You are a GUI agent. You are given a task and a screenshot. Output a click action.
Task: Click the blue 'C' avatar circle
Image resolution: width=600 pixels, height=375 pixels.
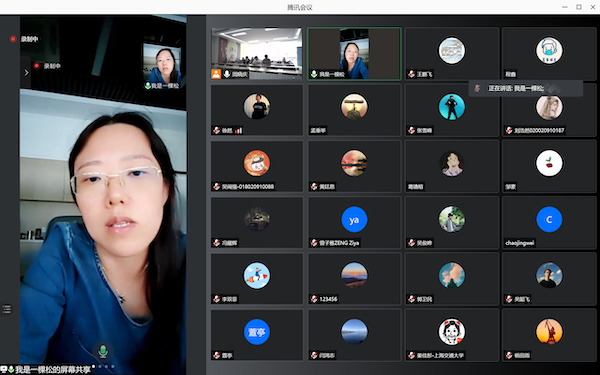click(549, 220)
